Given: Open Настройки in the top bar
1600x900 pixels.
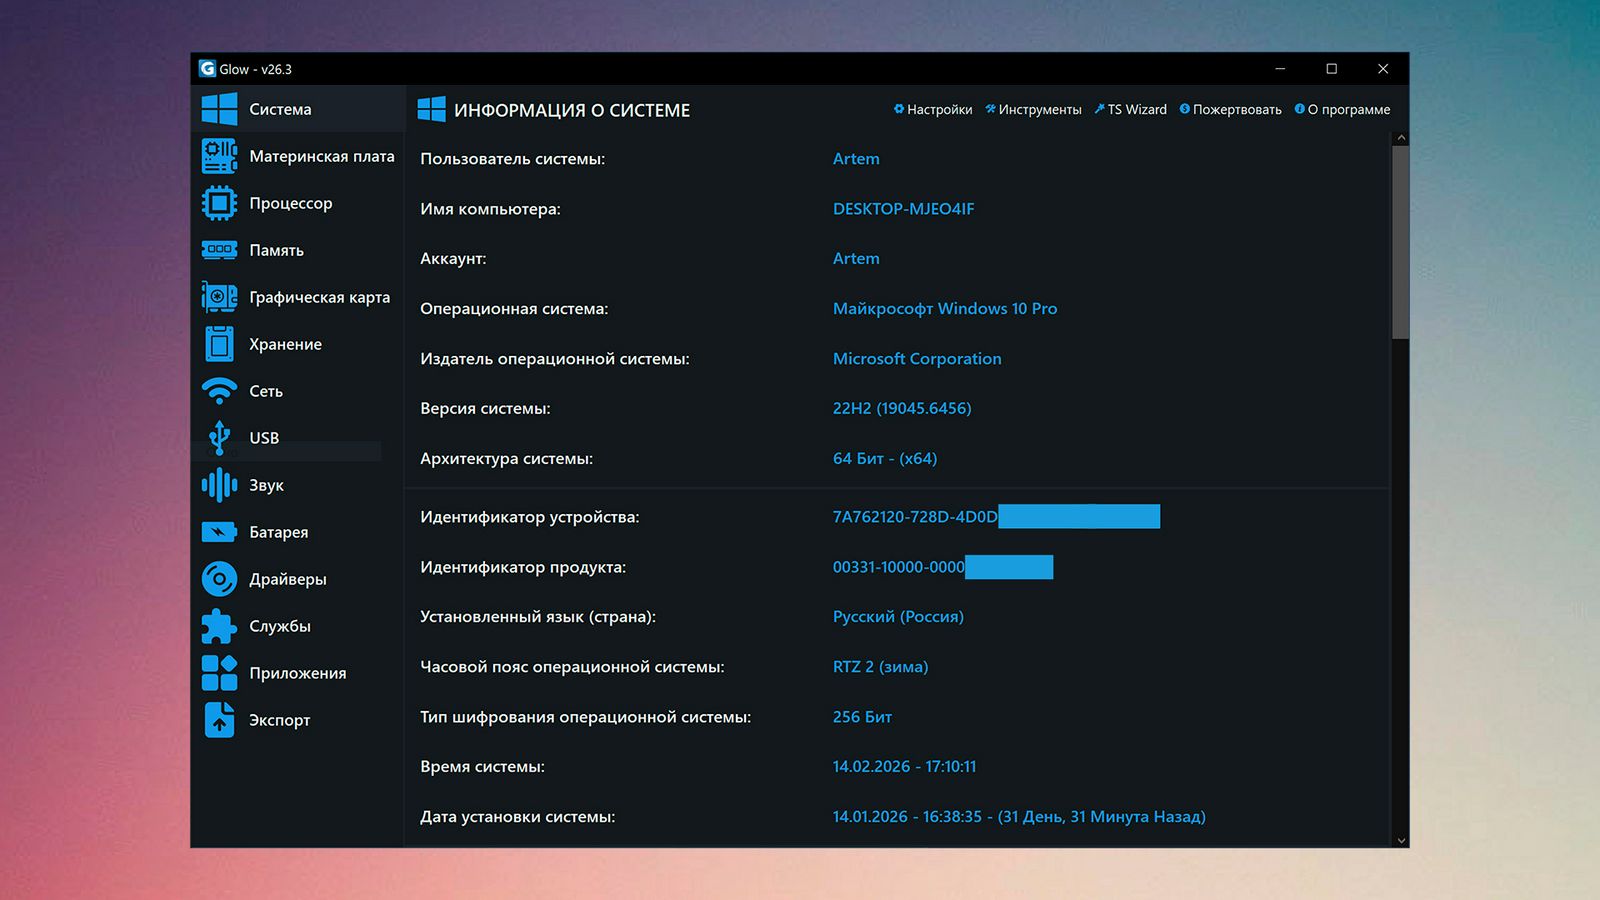Looking at the screenshot, I should (933, 110).
